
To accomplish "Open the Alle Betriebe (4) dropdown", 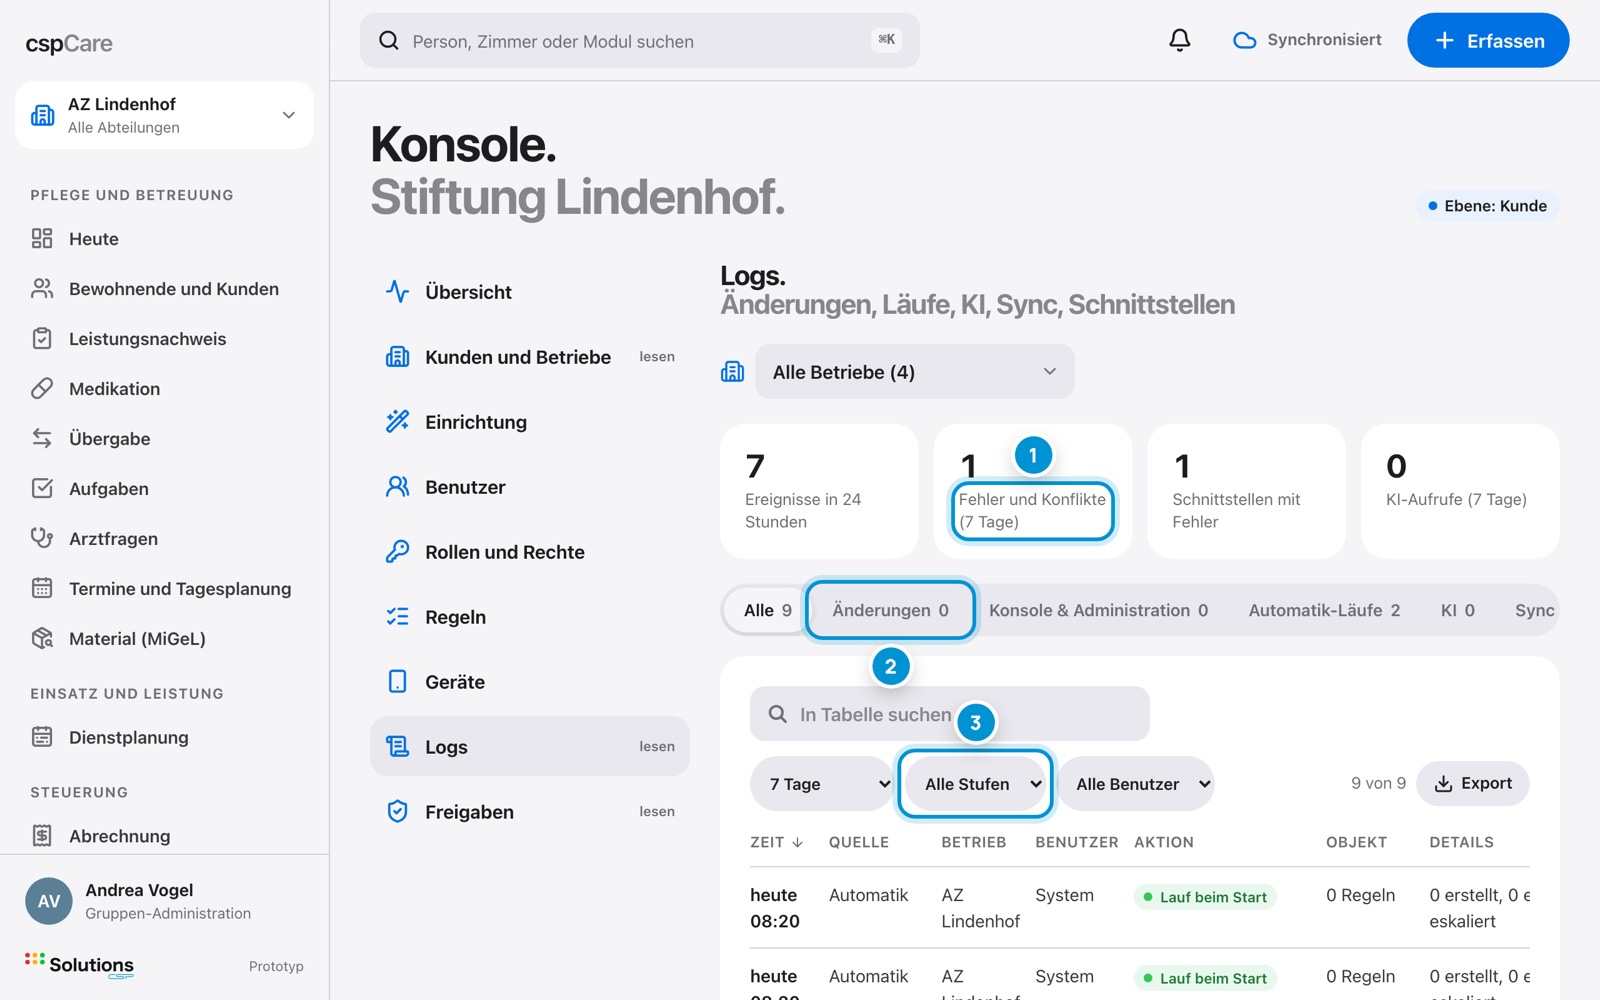I will click(914, 372).
